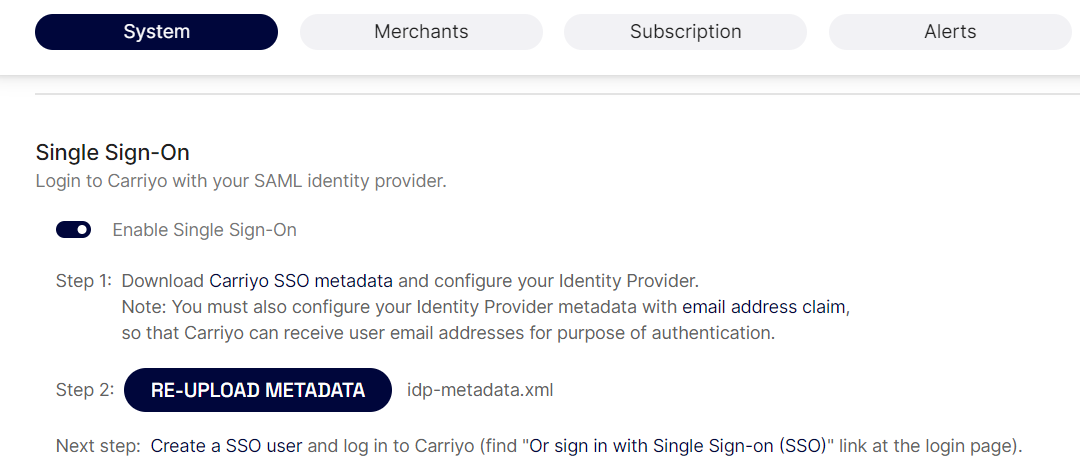This screenshot has width=1080, height=475.
Task: Click the Single Sign-On section heading
Action: coord(112,152)
